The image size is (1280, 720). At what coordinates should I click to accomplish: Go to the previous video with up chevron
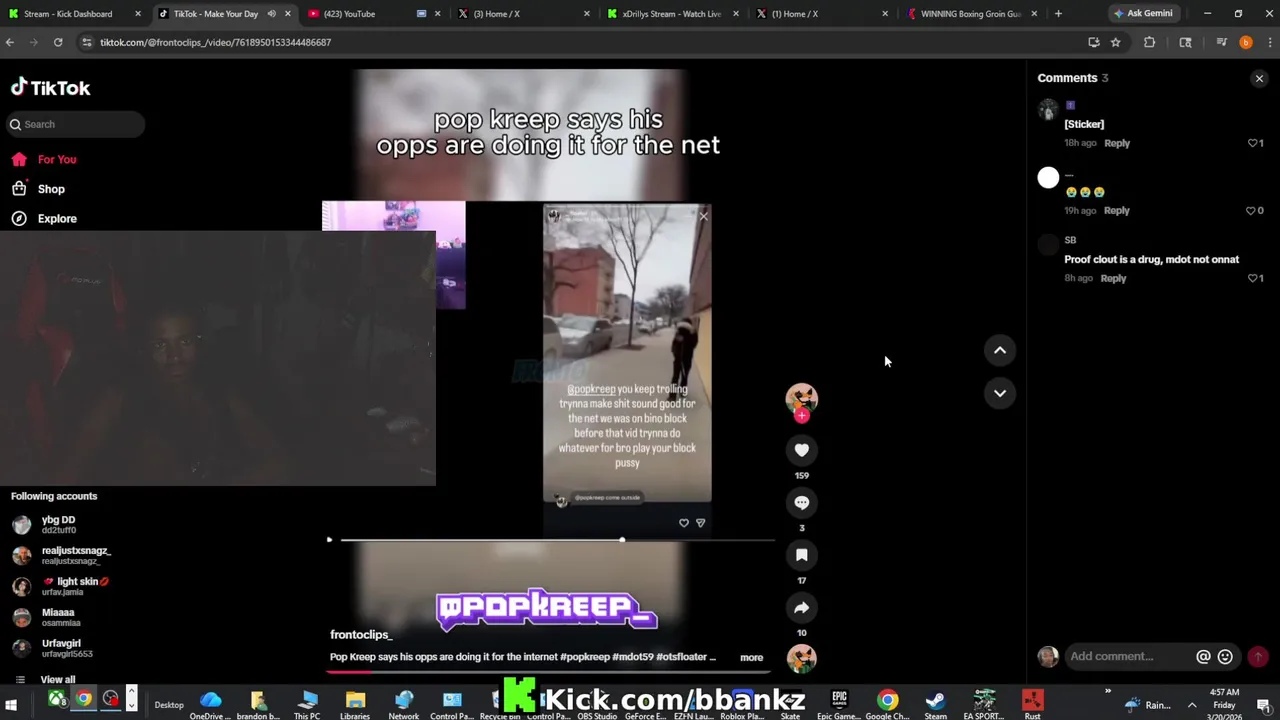(999, 350)
